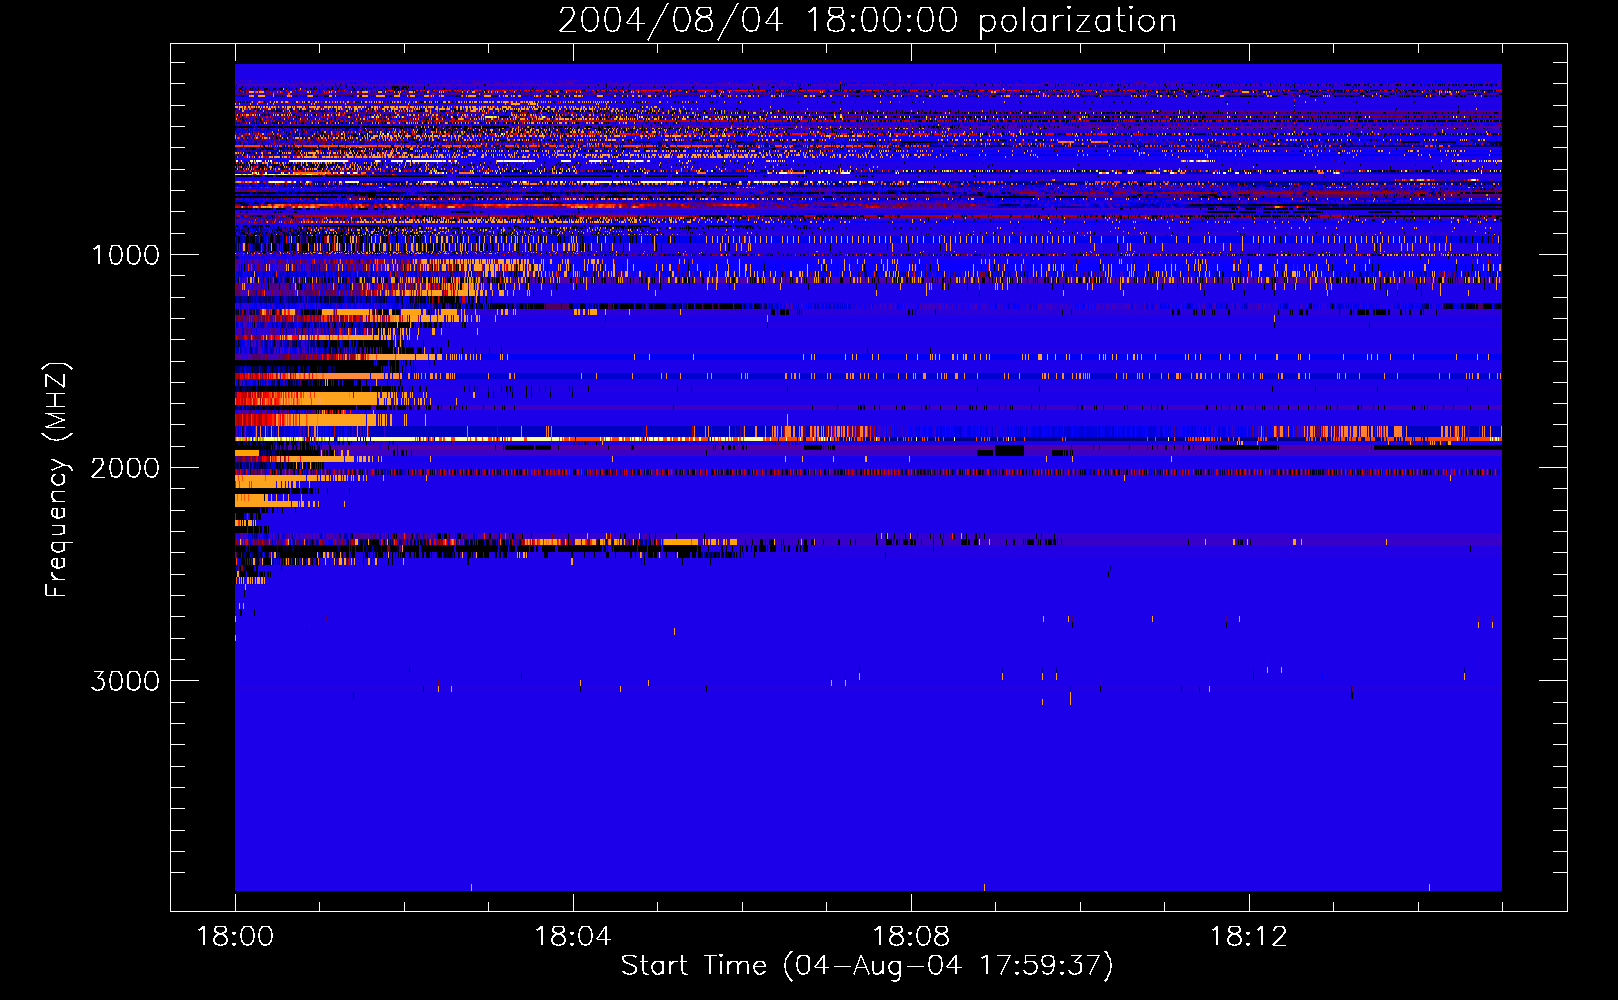Click the "18:04" time tick label
The image size is (1618, 1000).
[x=573, y=937]
